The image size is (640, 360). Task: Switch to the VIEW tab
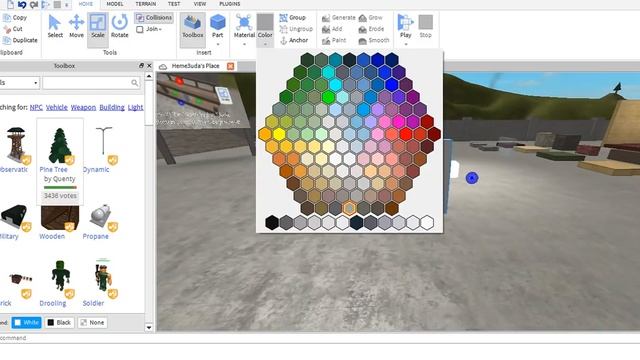click(200, 4)
